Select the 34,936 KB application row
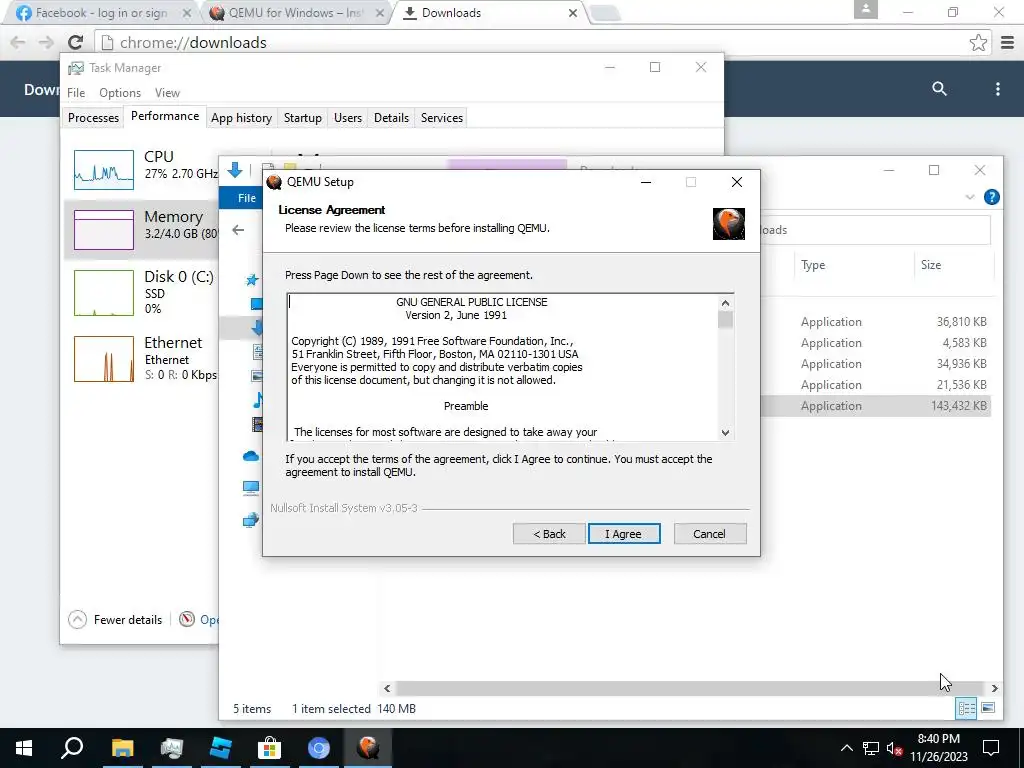 875,364
